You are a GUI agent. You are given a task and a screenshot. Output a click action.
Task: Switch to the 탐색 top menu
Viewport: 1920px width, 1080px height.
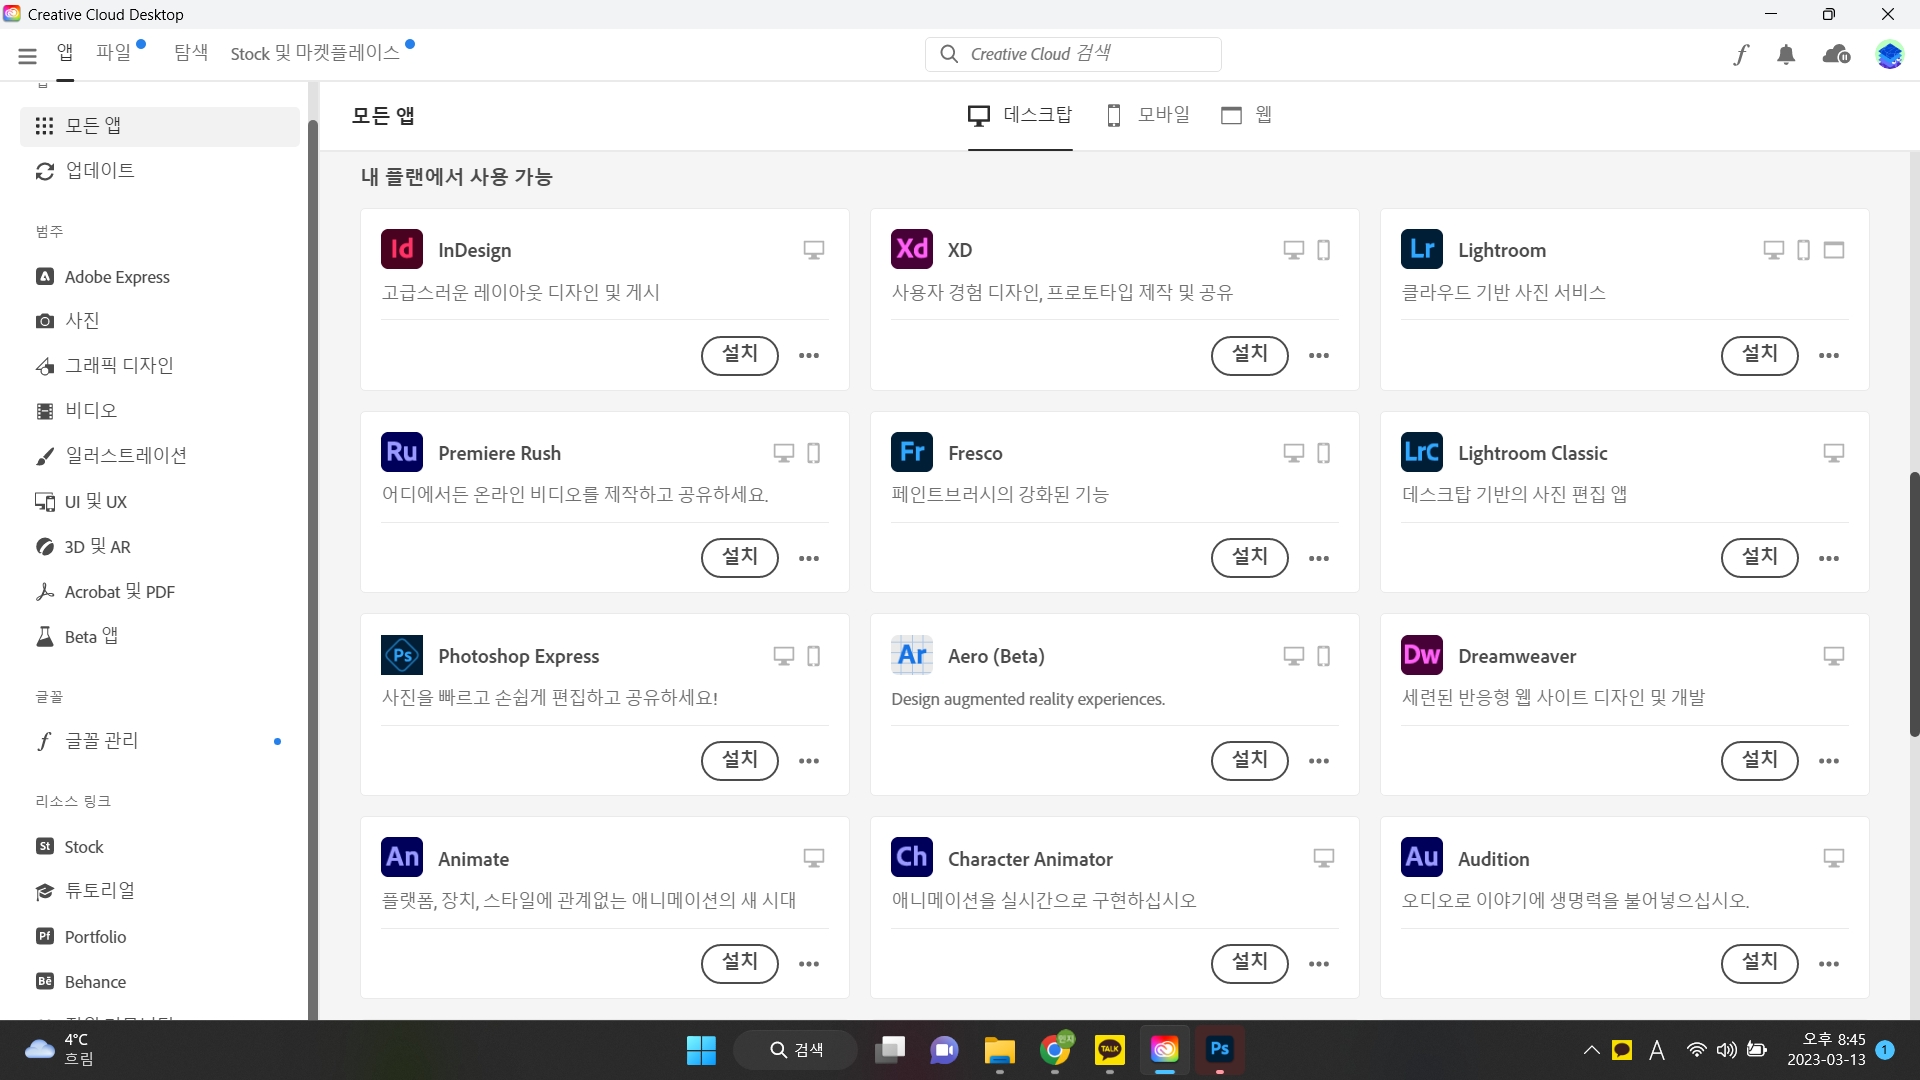pyautogui.click(x=191, y=53)
